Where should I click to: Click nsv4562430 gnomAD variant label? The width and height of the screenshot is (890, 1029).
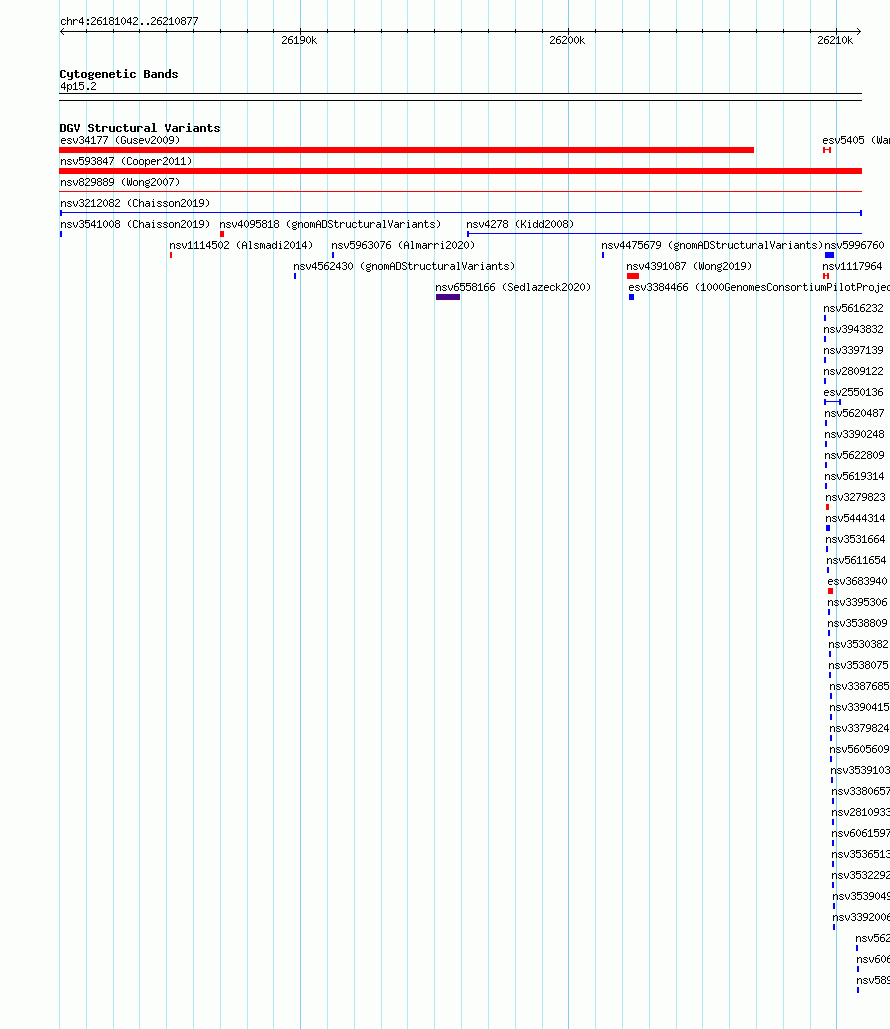point(404,266)
